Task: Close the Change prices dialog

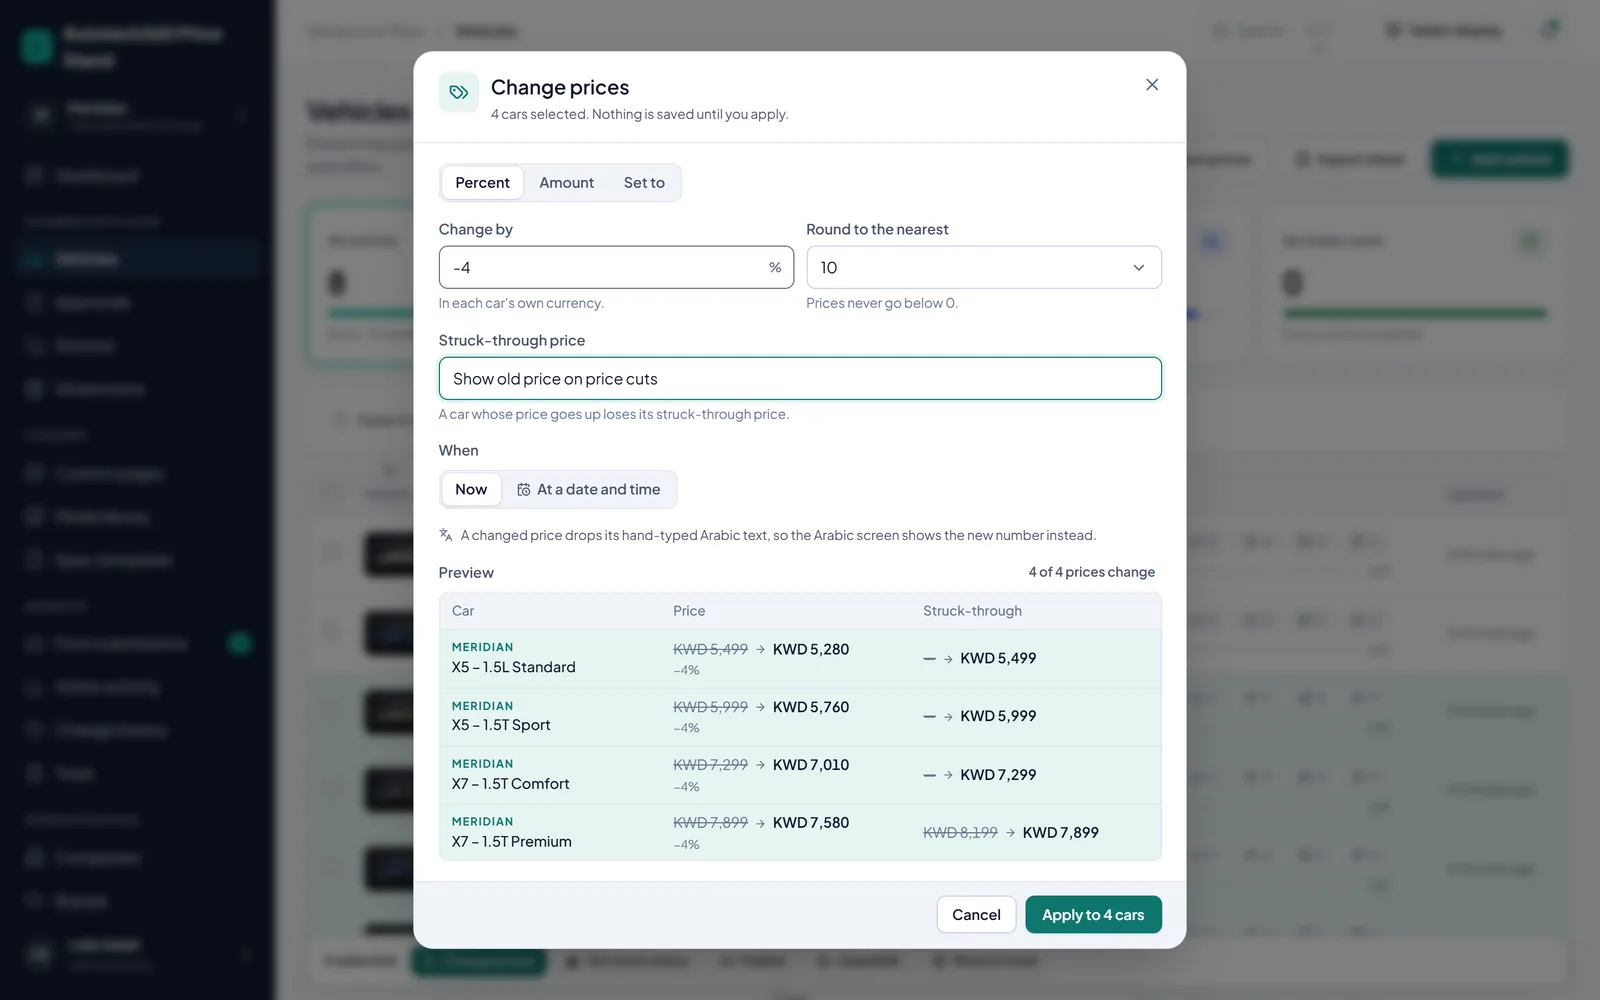Action: click(1152, 85)
